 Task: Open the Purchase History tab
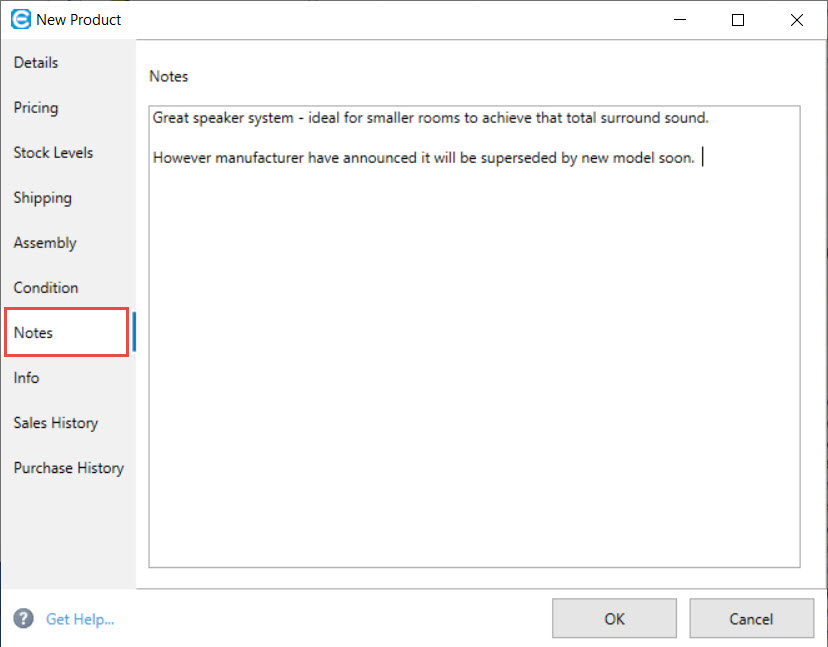pos(68,468)
